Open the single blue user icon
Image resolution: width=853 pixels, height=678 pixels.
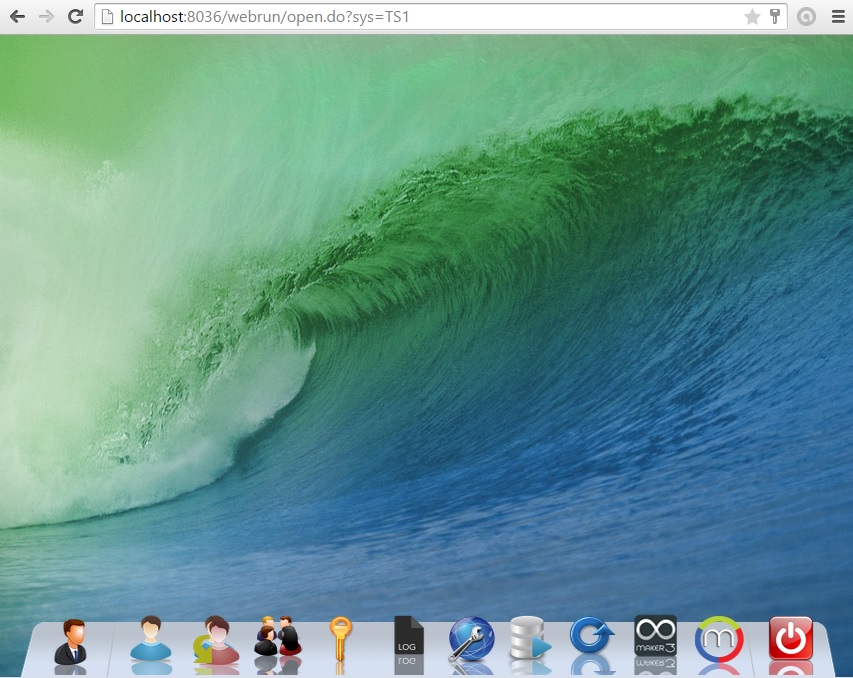point(151,639)
